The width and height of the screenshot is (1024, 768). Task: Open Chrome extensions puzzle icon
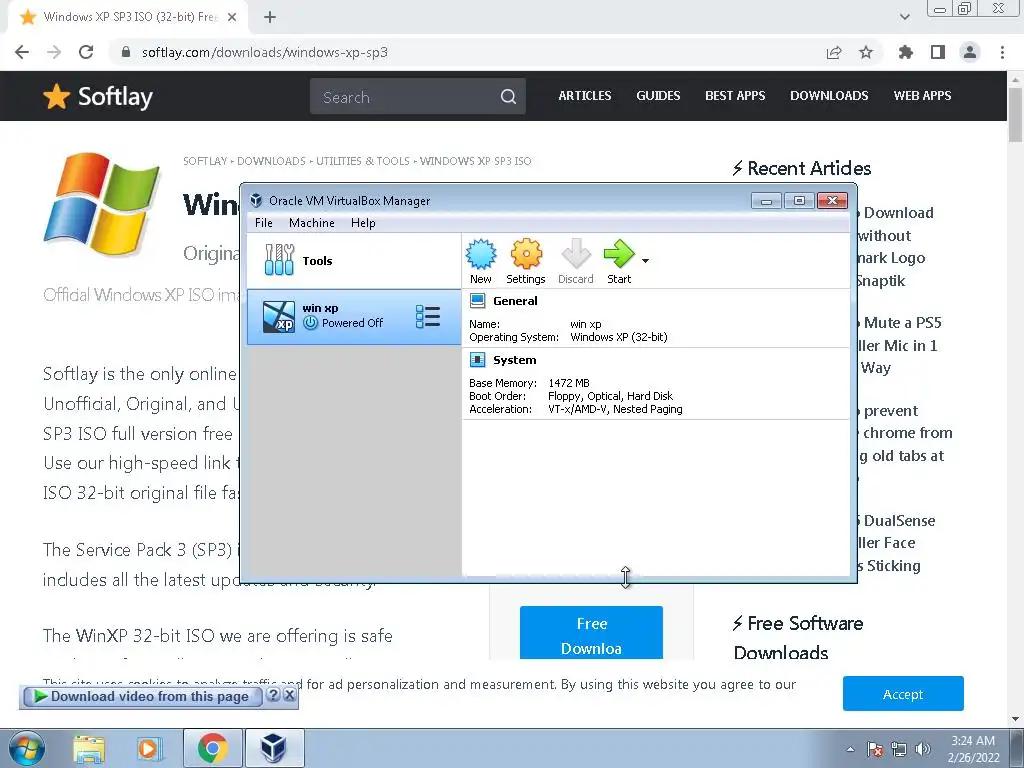(906, 52)
